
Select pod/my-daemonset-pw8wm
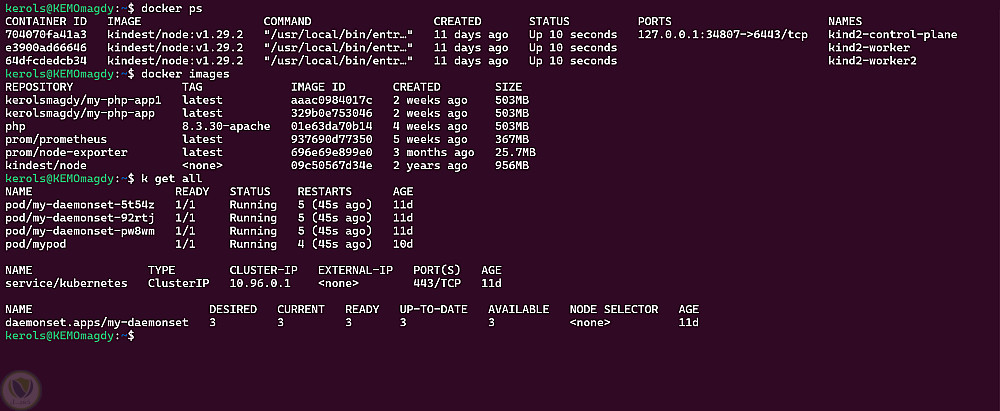click(80, 231)
